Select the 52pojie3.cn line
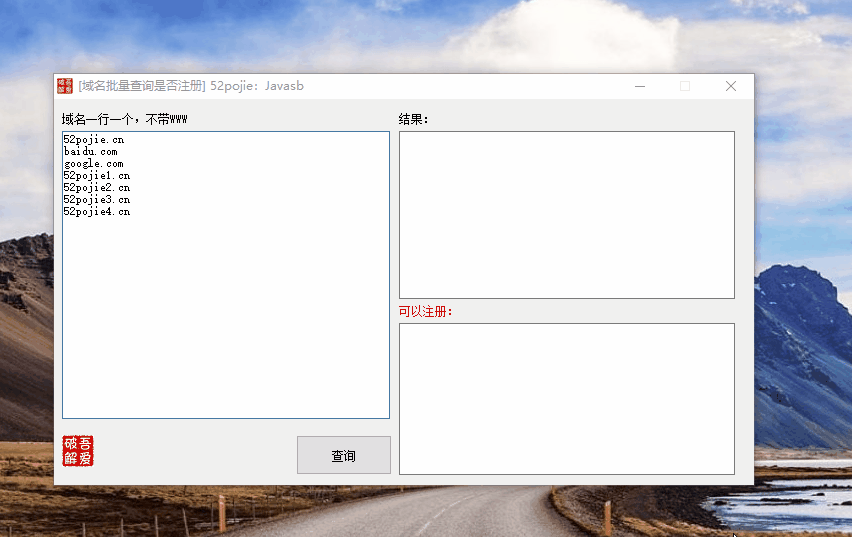The image size is (852, 537). [x=97, y=199]
